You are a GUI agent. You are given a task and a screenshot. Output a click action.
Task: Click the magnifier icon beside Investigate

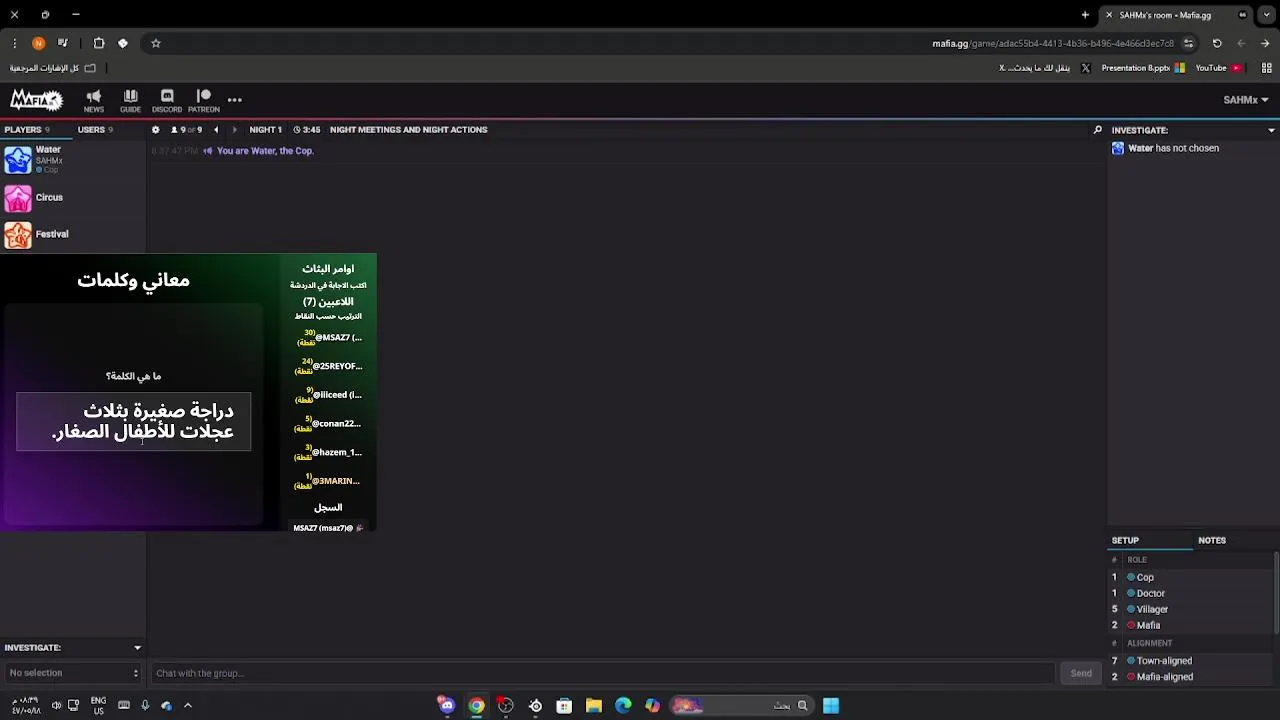click(x=1098, y=130)
